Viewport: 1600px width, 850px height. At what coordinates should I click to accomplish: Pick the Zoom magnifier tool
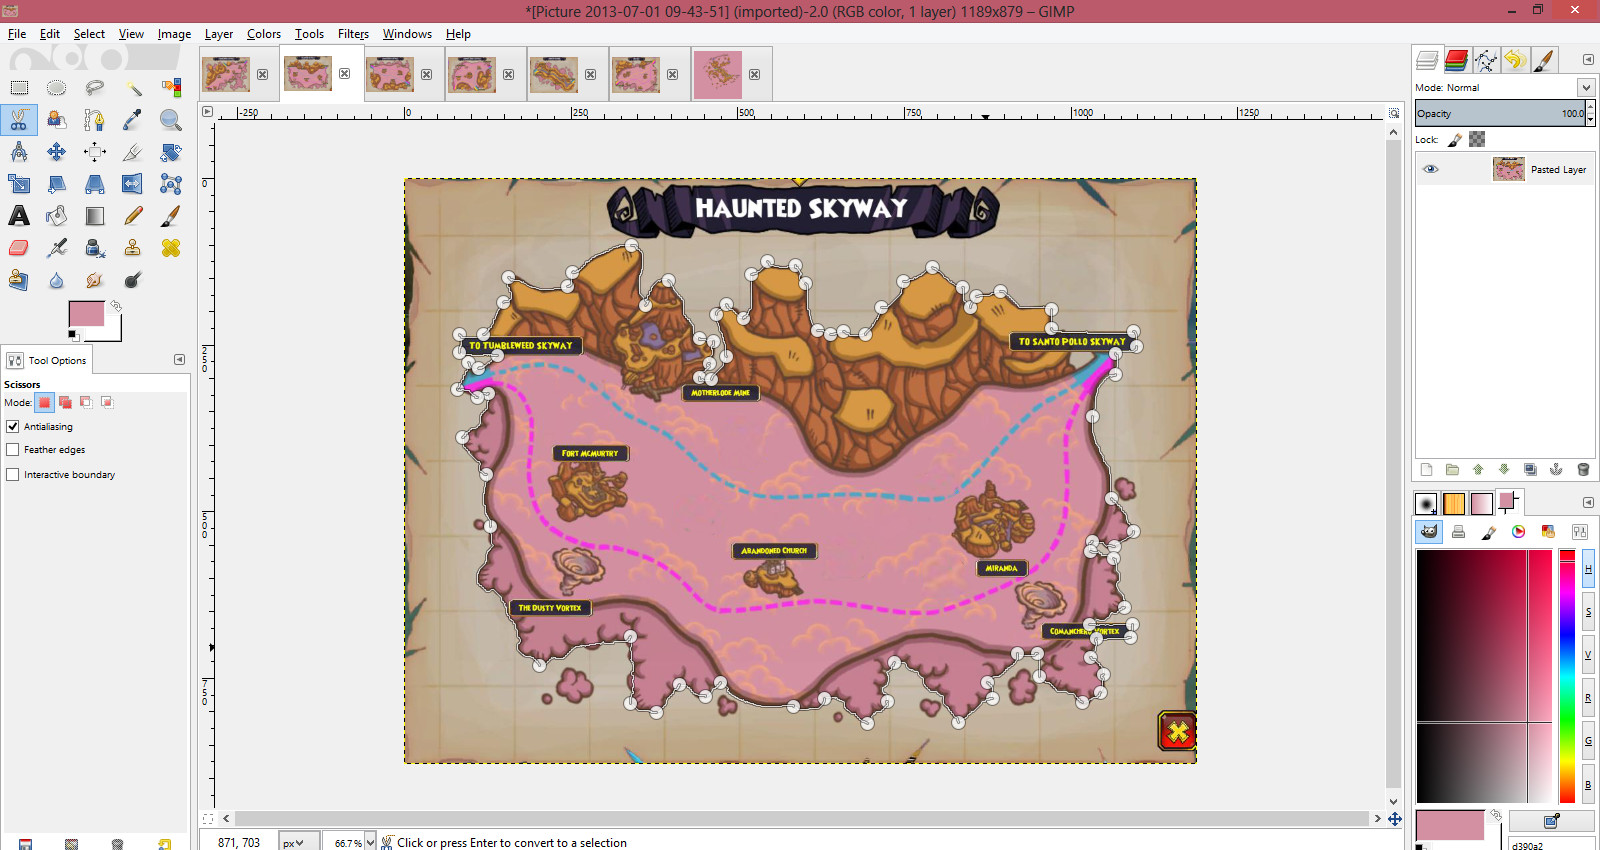point(171,120)
